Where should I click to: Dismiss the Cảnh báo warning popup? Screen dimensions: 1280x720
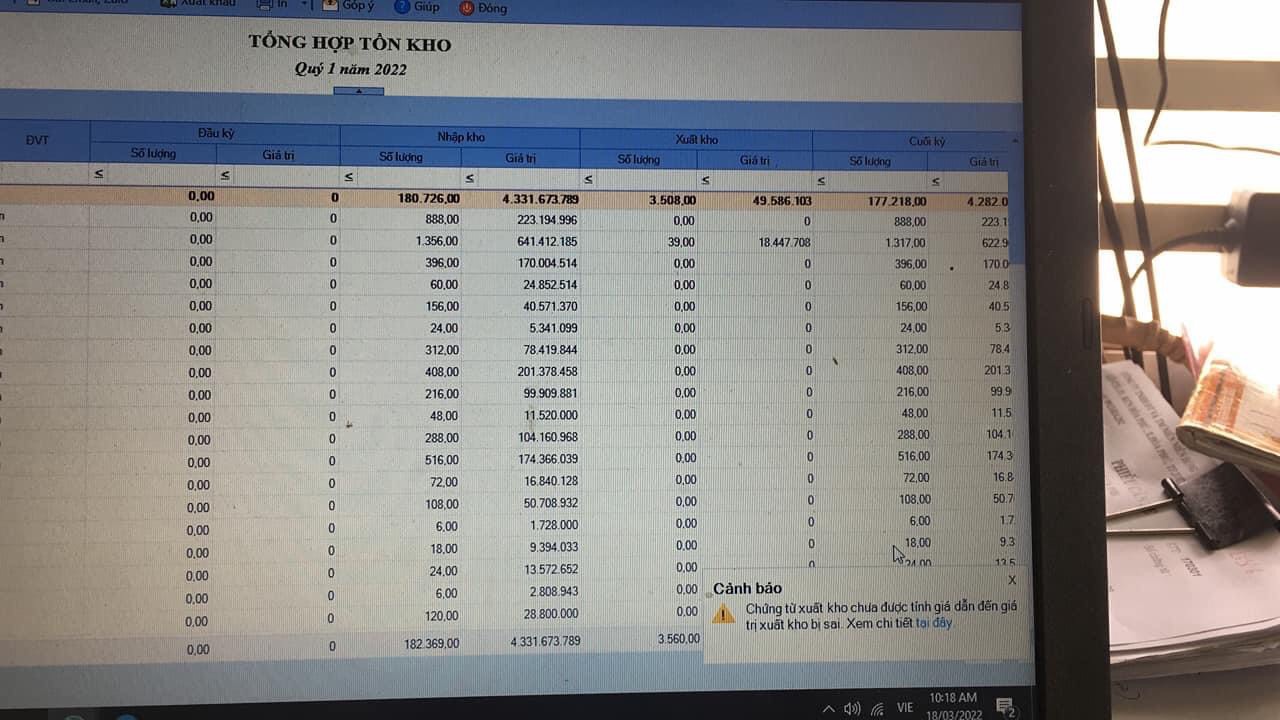tap(1012, 580)
